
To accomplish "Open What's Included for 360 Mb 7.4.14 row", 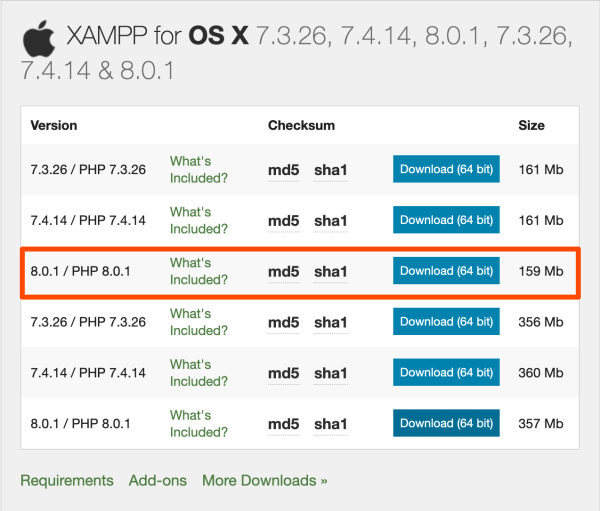I will click(199, 373).
